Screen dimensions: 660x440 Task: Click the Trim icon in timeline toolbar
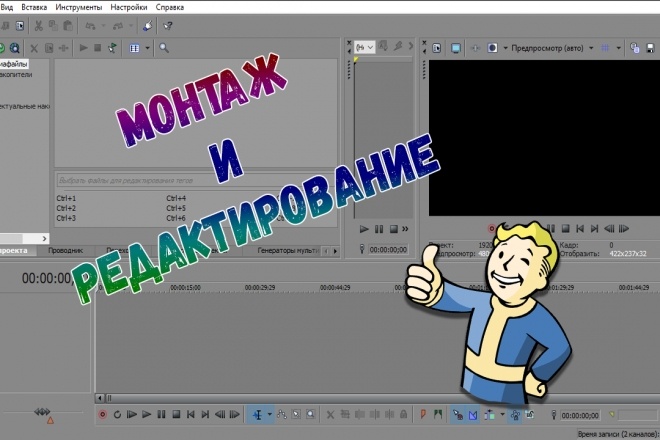345,415
